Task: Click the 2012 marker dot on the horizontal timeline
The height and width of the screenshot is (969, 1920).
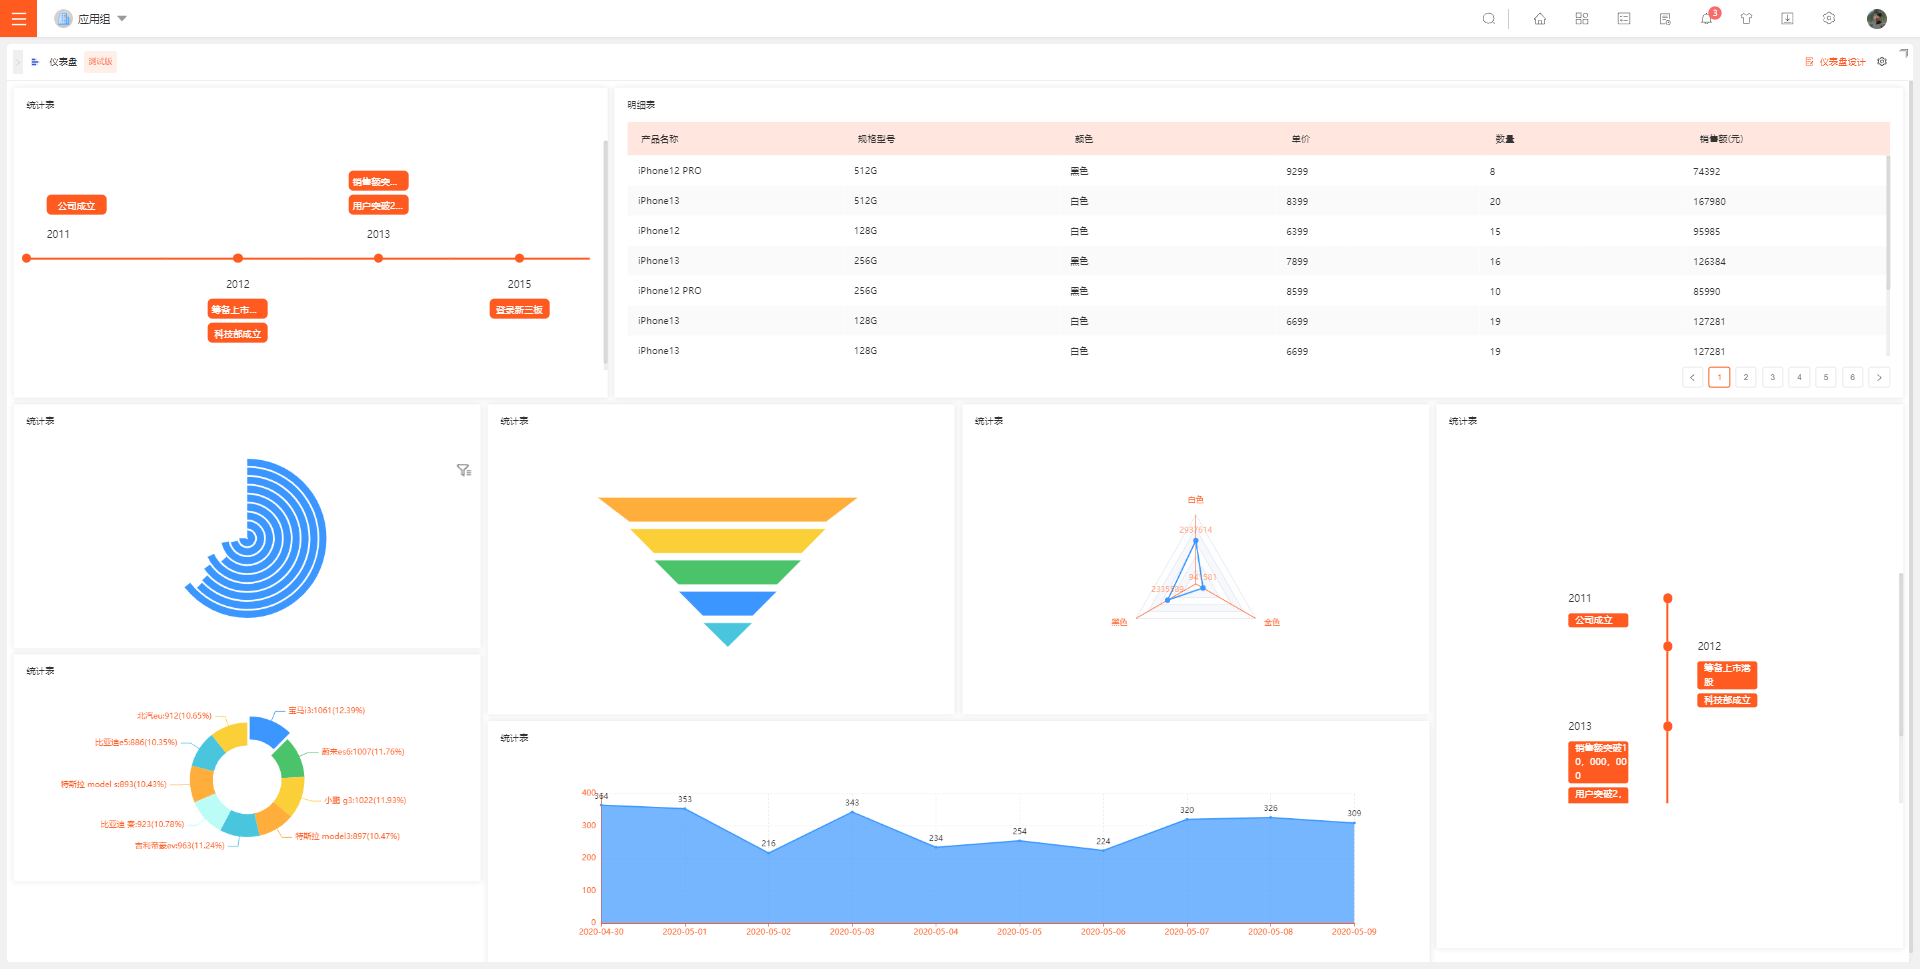Action: 238,258
